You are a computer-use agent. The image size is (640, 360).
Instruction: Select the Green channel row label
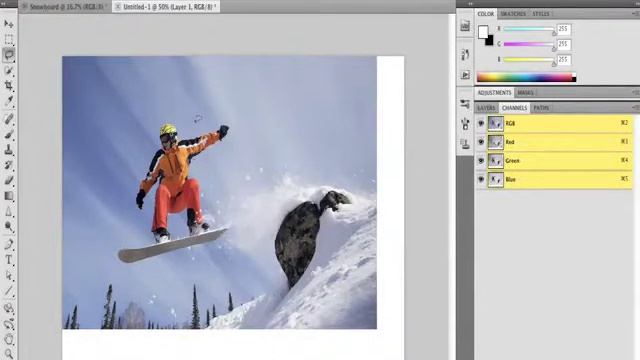pos(513,161)
